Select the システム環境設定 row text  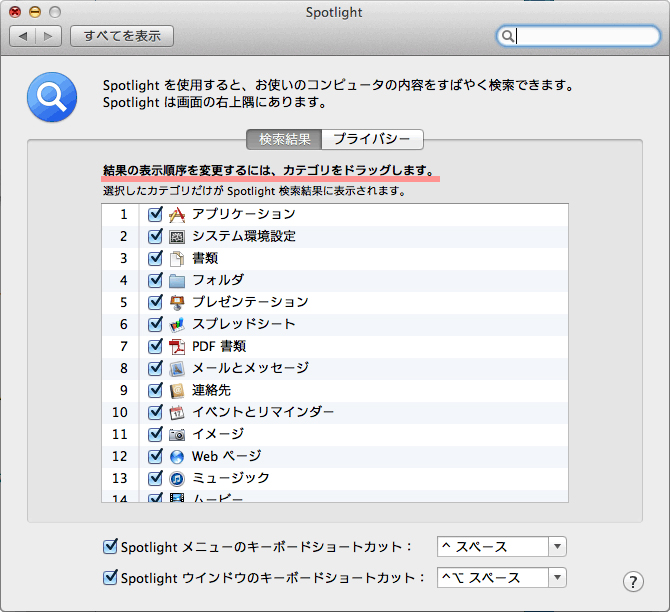click(244, 236)
